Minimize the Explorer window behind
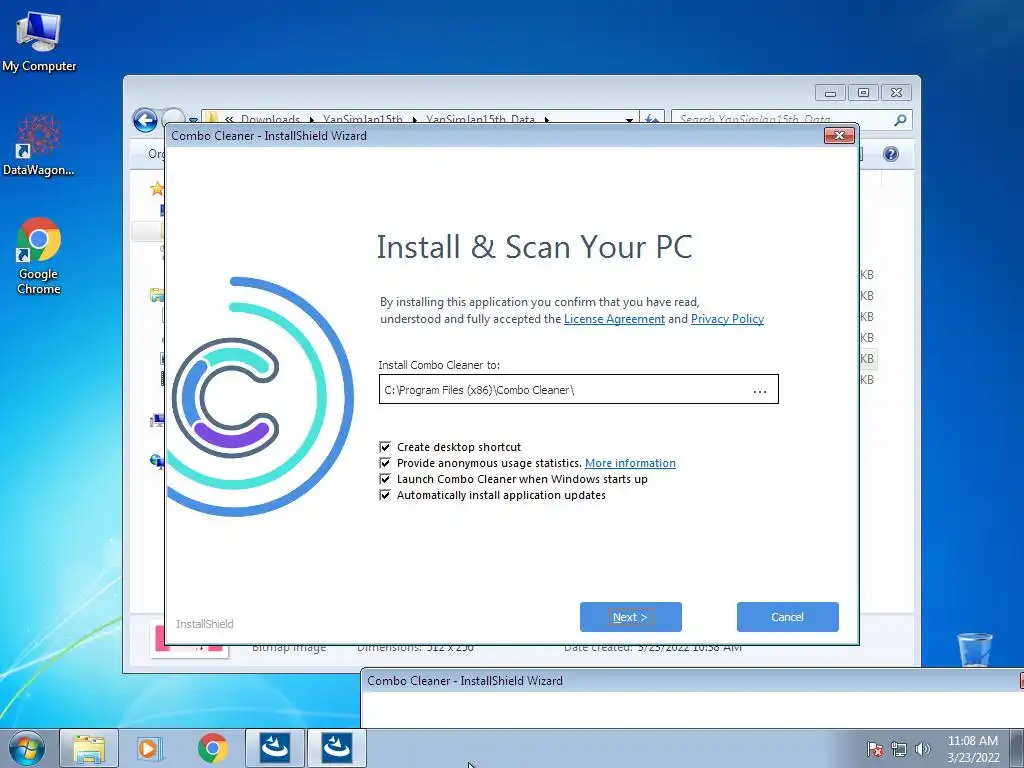The height and width of the screenshot is (768, 1024). pyautogui.click(x=830, y=93)
